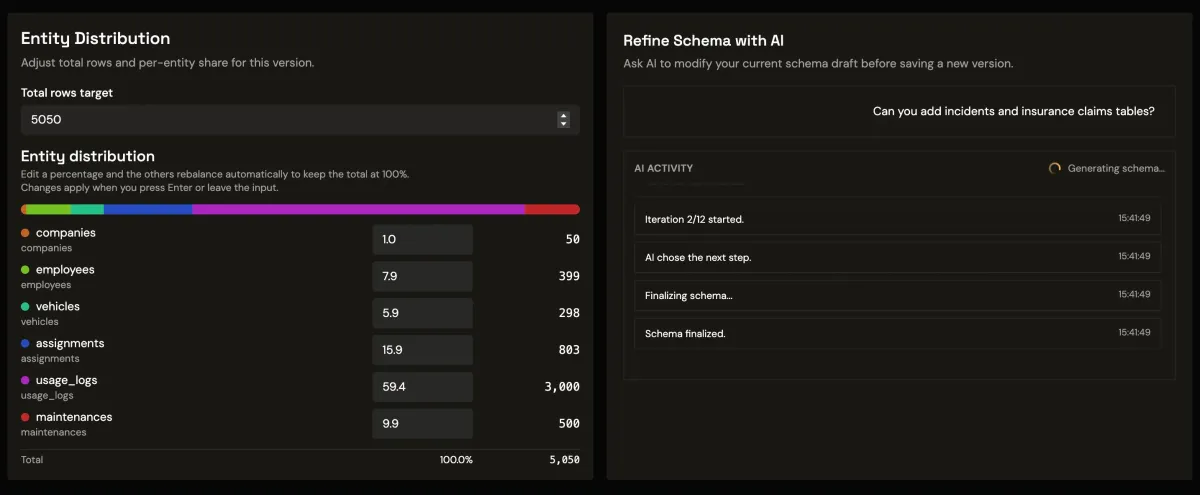Select the 'Schema finalized.' activity entry
This screenshot has width=1200, height=495.
(898, 333)
